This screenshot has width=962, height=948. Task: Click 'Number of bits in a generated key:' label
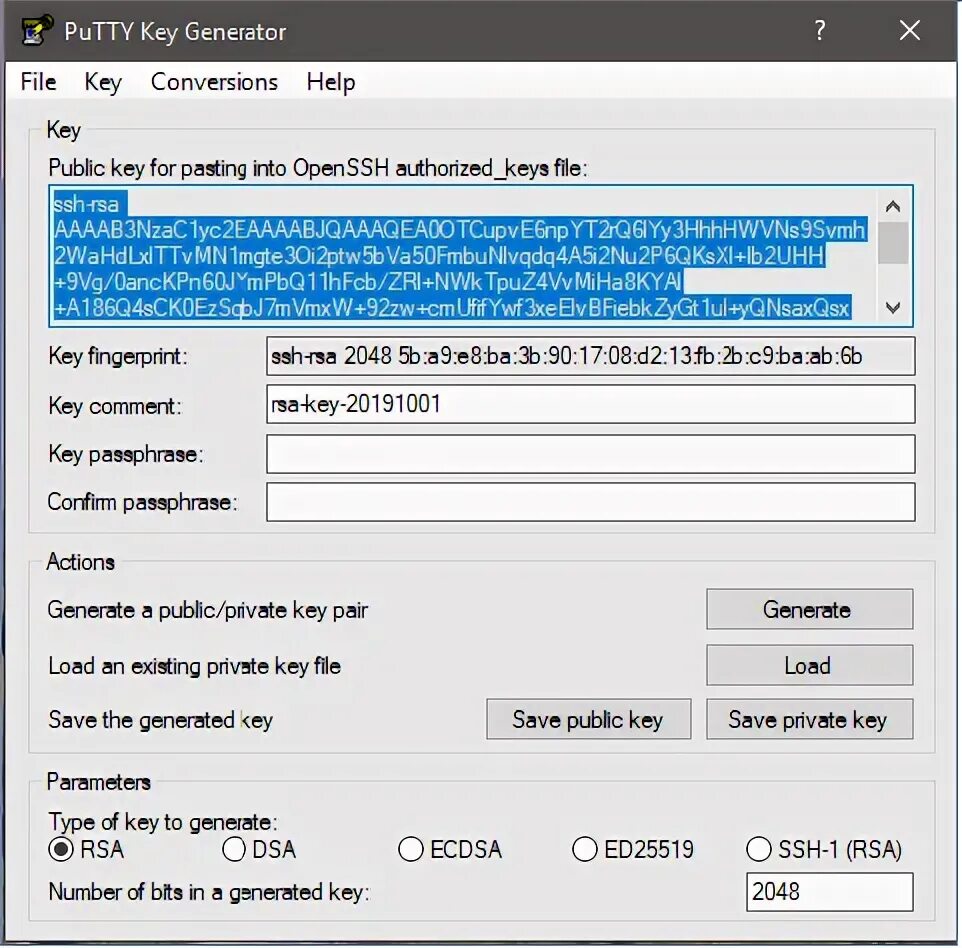tap(209, 892)
